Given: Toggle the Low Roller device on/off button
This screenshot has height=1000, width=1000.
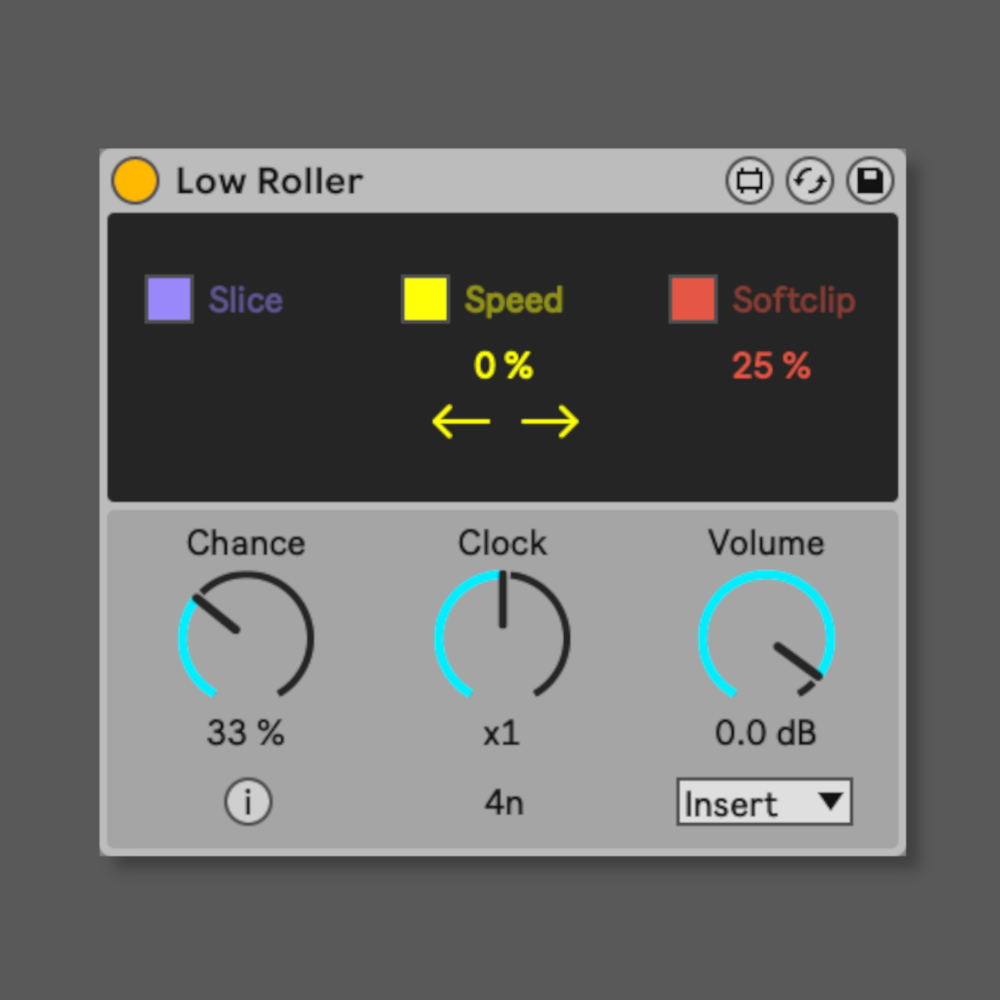Looking at the screenshot, I should [x=135, y=180].
